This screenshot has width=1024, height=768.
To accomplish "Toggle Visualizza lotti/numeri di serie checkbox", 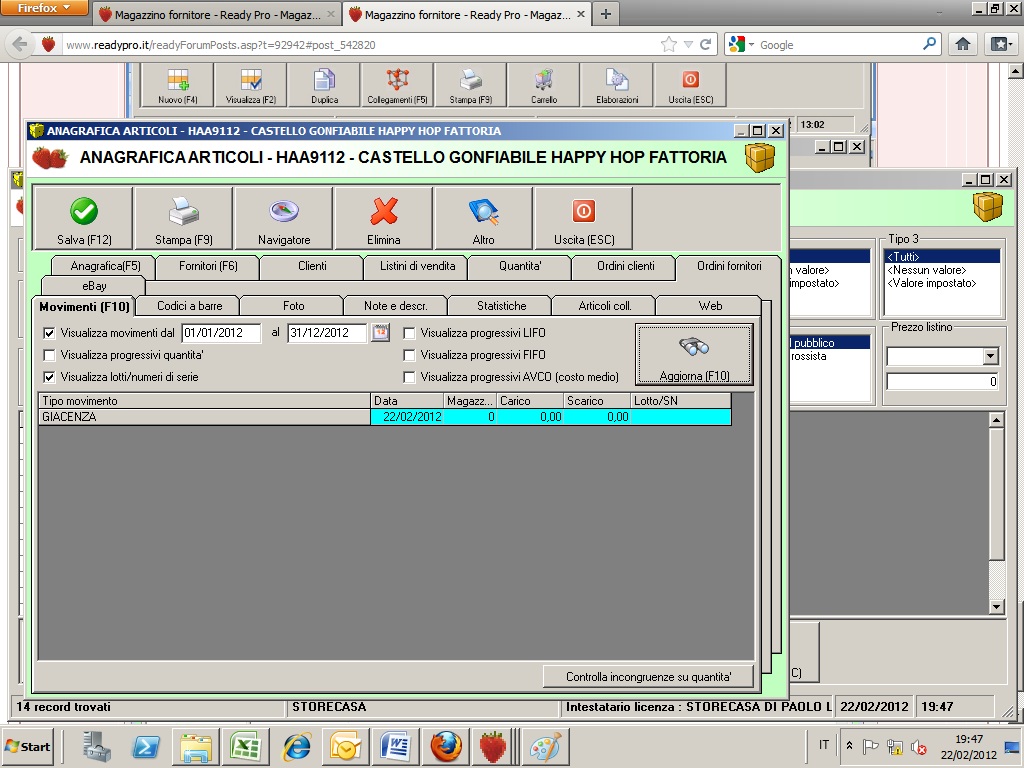I will (50, 377).
